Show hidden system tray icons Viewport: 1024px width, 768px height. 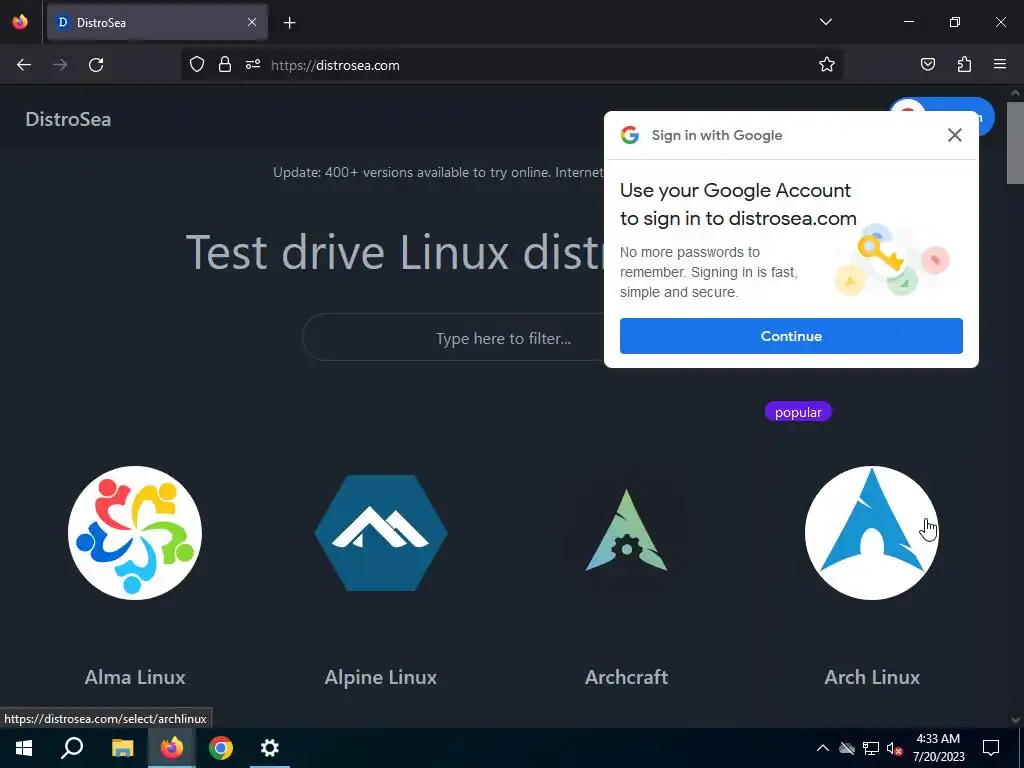[823, 748]
